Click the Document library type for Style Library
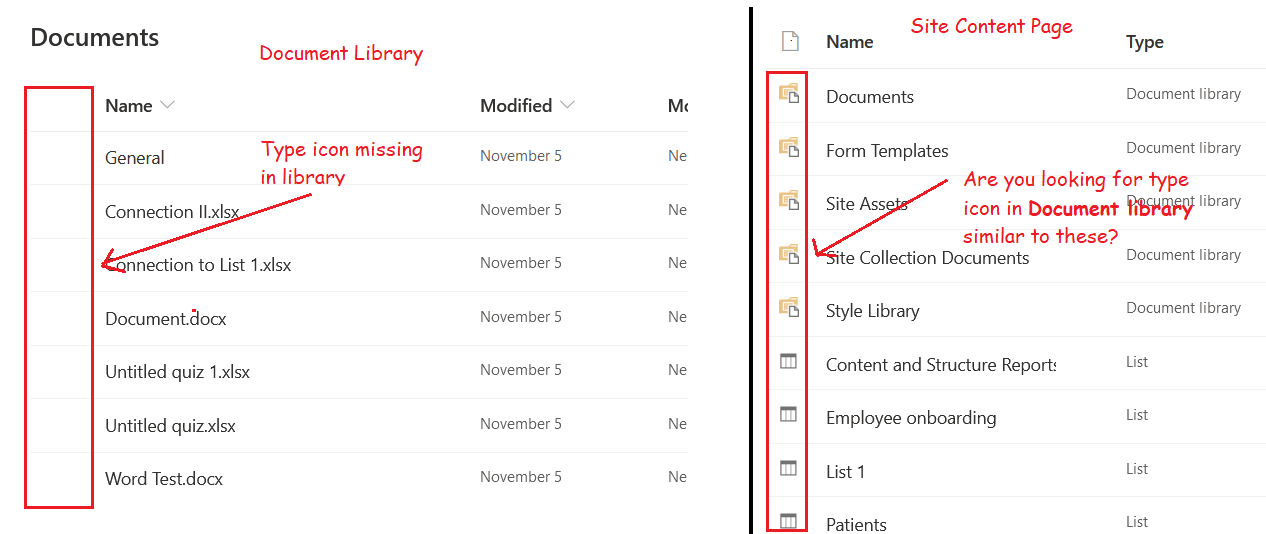 (1183, 308)
